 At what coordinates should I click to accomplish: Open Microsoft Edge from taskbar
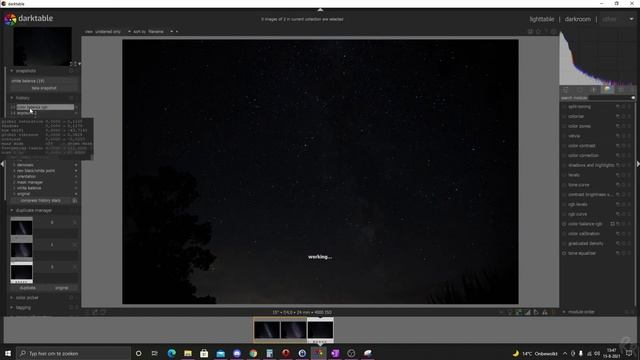coord(171,353)
